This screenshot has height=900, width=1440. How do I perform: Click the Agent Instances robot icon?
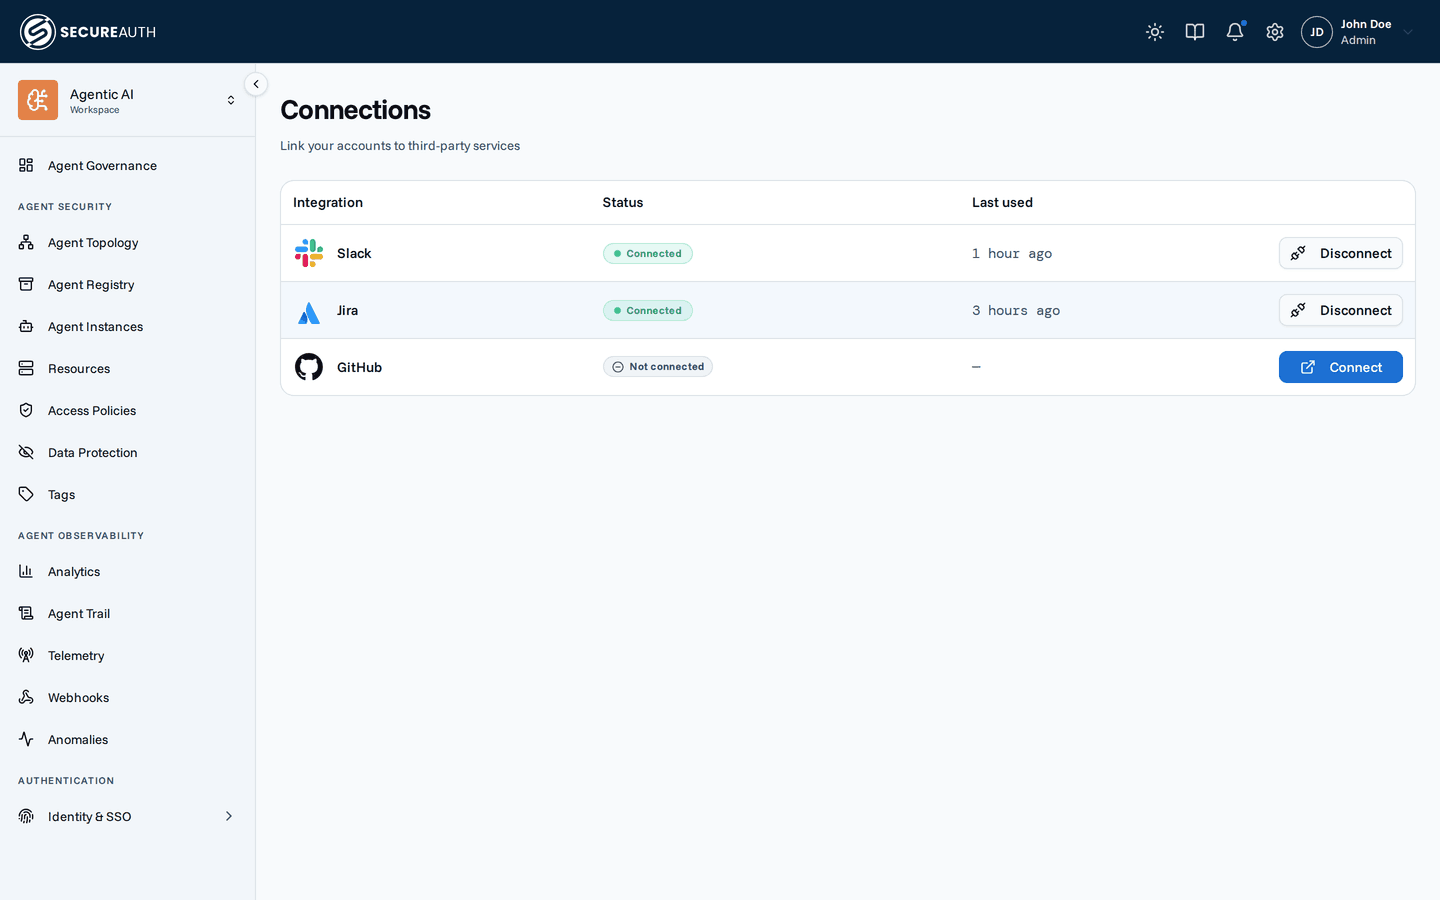26,326
